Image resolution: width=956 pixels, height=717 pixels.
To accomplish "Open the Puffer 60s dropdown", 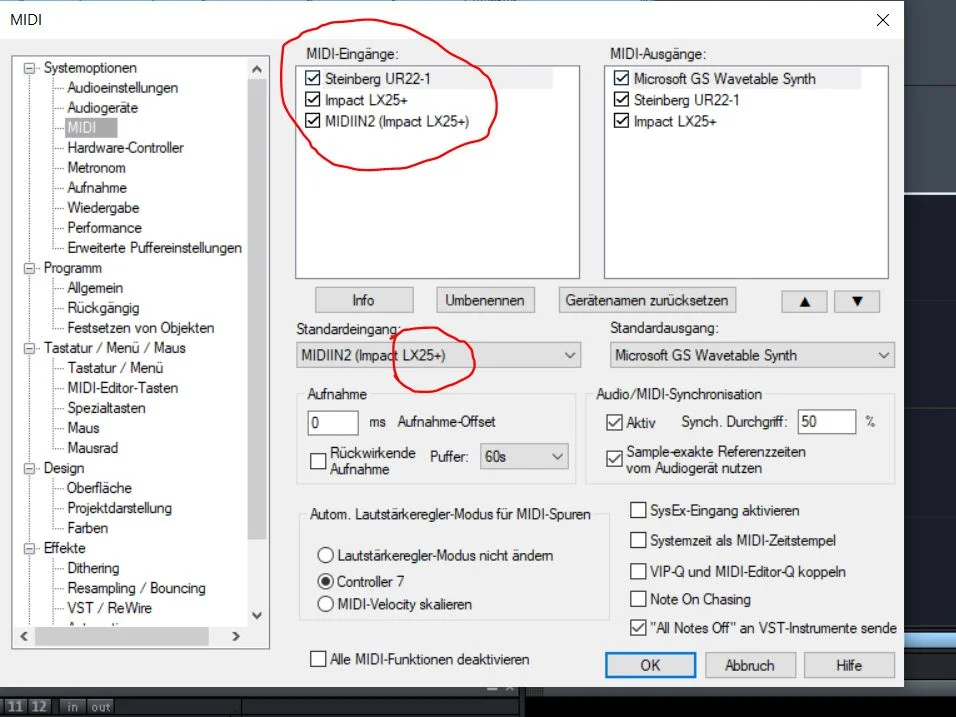I will 524,457.
